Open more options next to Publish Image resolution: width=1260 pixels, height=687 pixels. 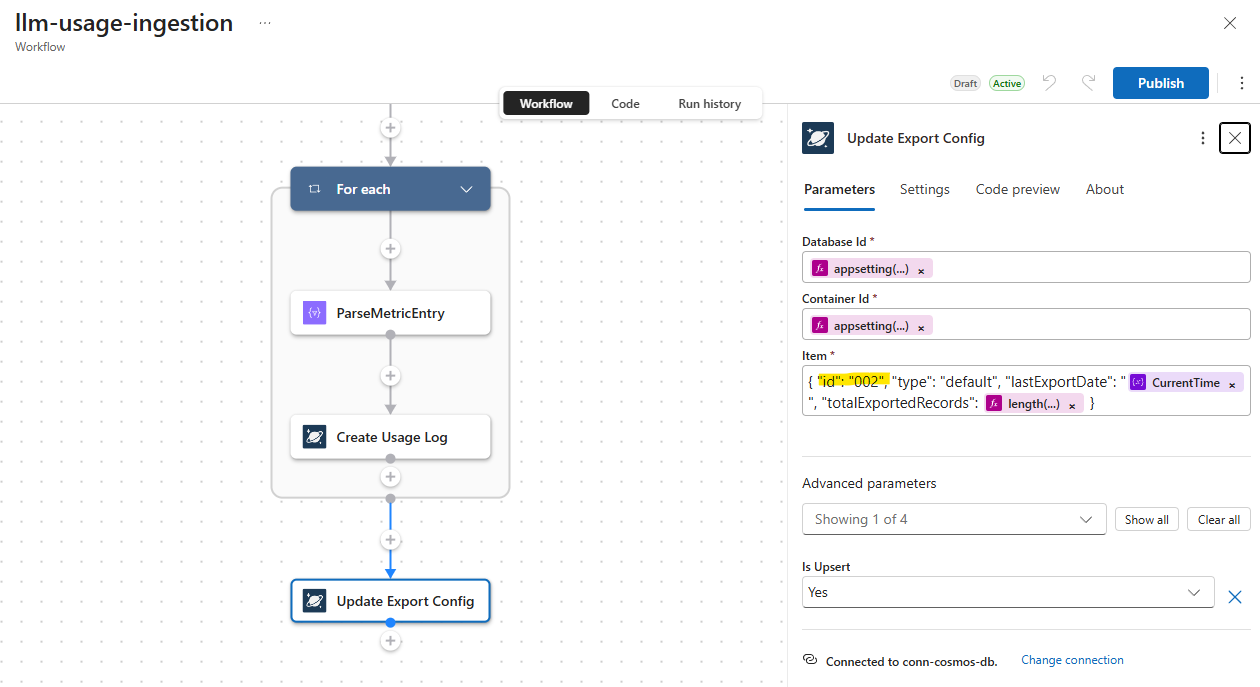point(1243,83)
